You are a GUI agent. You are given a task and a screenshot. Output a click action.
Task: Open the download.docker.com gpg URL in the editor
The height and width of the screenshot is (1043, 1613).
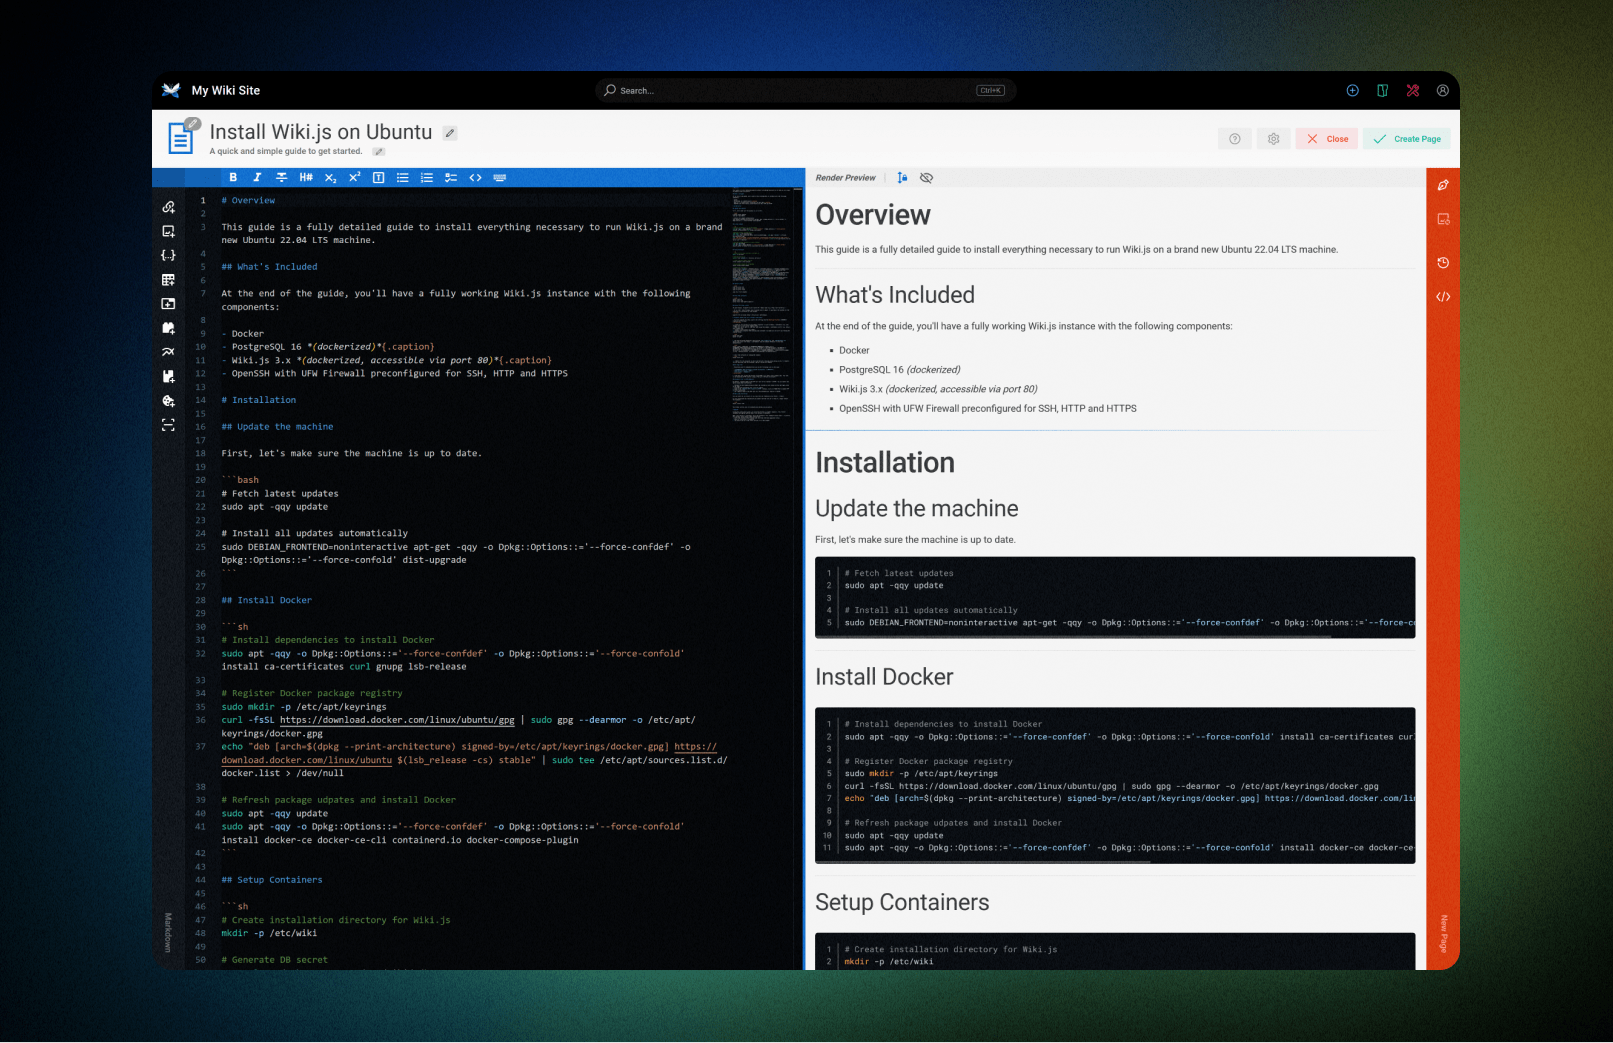pos(397,720)
